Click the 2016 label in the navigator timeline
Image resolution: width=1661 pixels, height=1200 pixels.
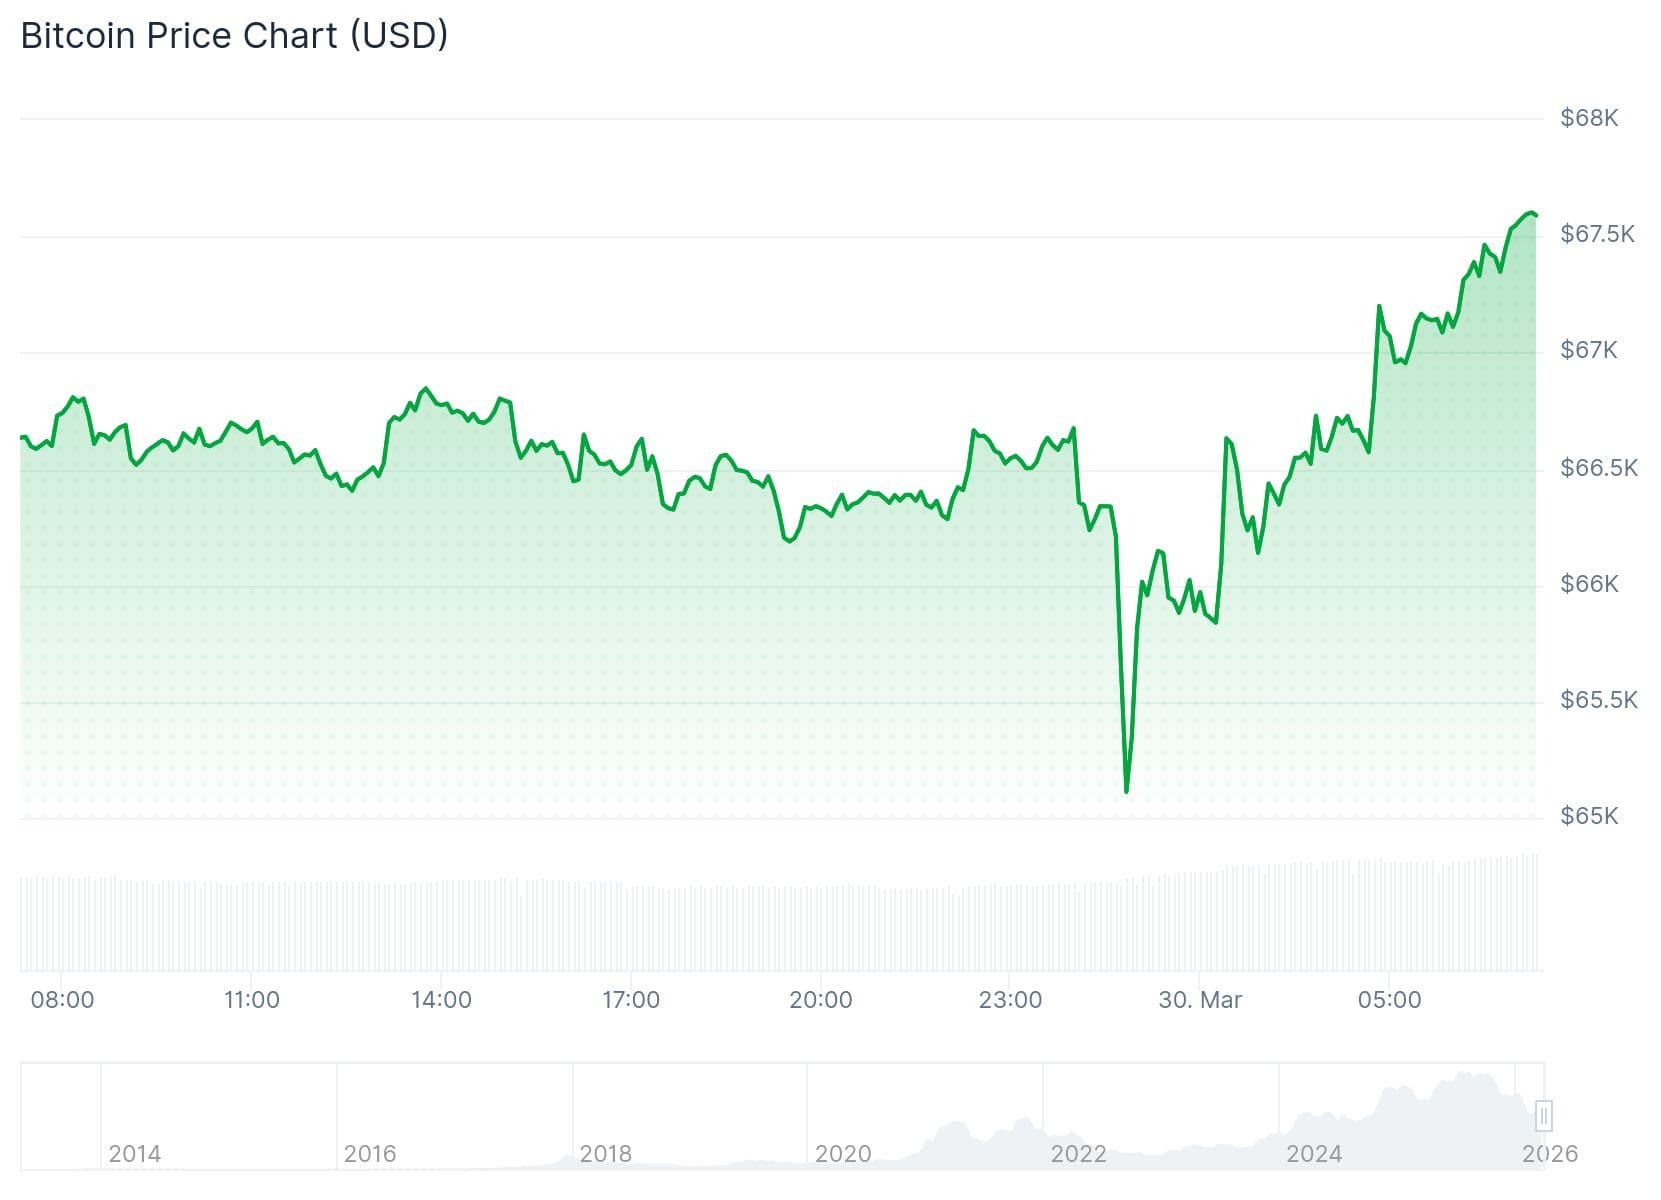370,1154
